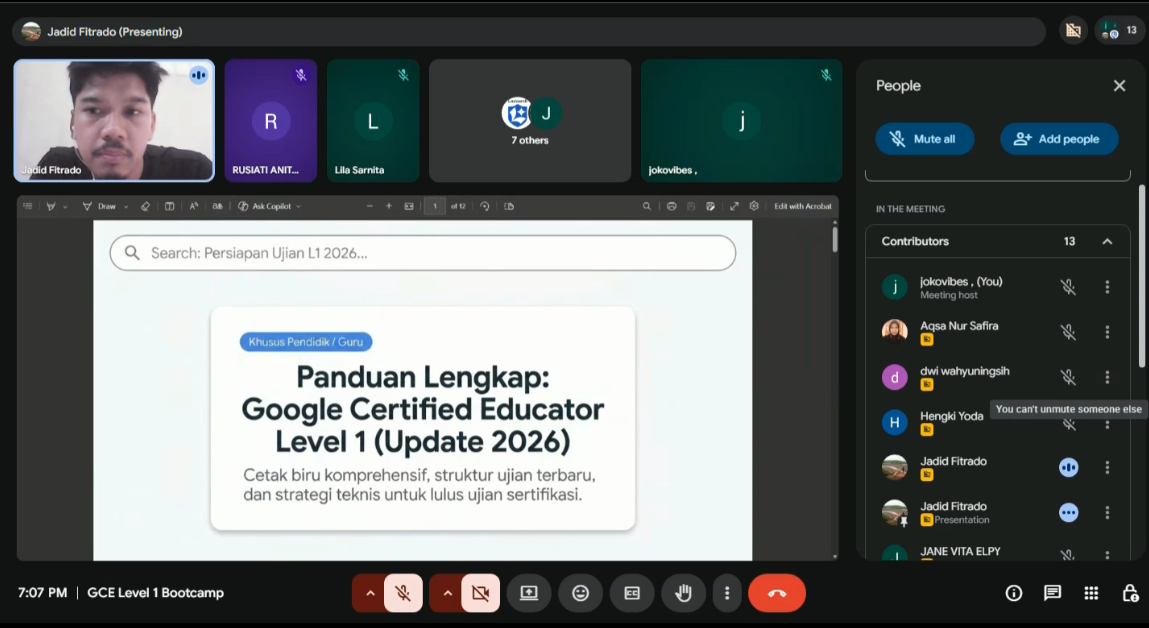Open the 7 others tile
Screen dimensions: 1149x628
pyautogui.click(x=530, y=120)
